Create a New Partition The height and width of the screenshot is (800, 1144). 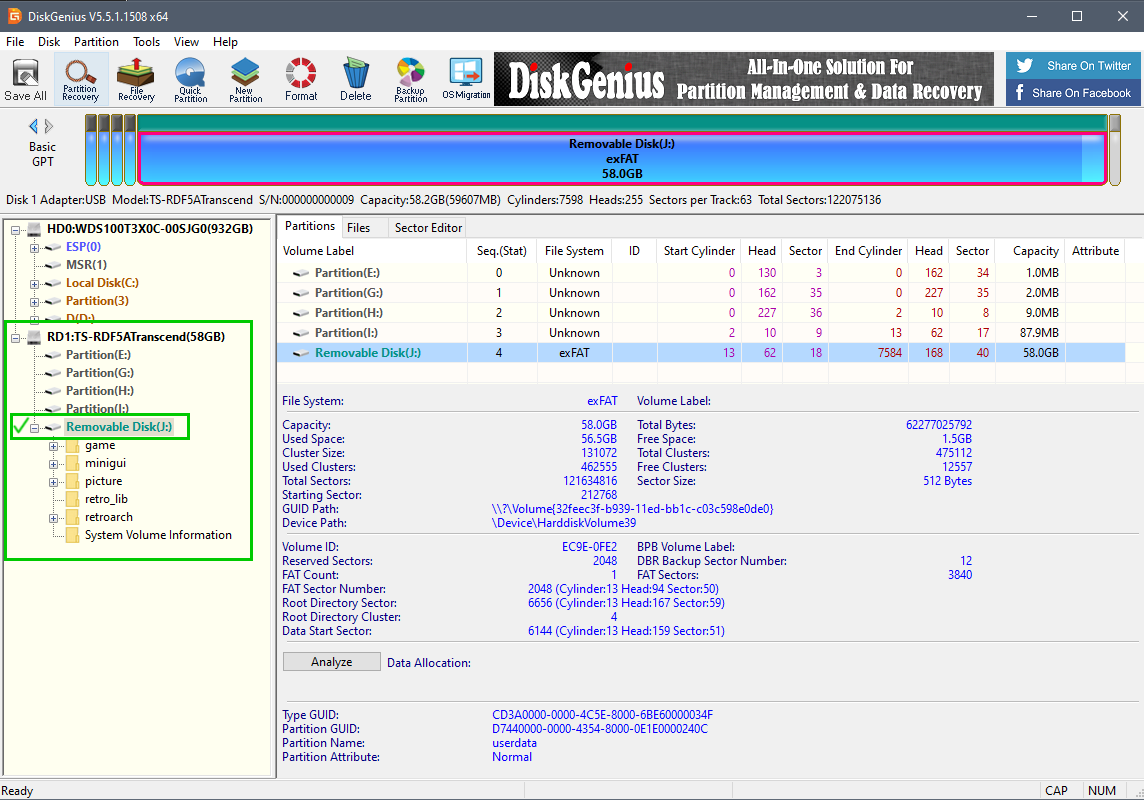coord(245,79)
